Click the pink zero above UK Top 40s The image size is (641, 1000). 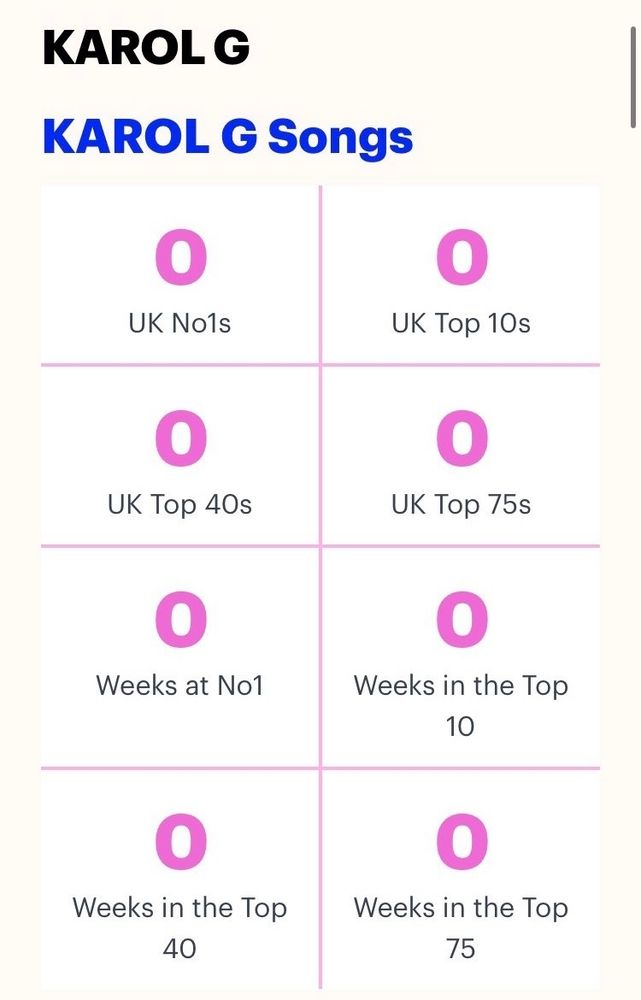pyautogui.click(x=181, y=438)
